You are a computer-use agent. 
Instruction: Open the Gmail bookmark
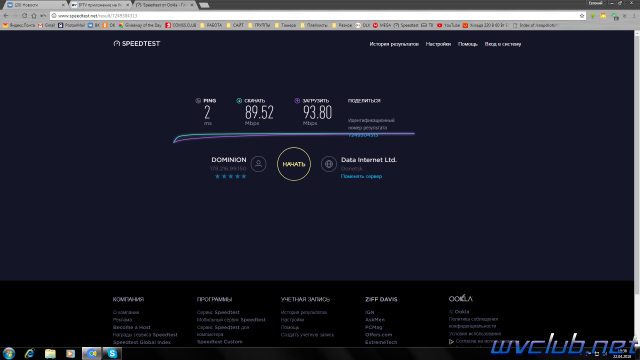tap(47, 25)
